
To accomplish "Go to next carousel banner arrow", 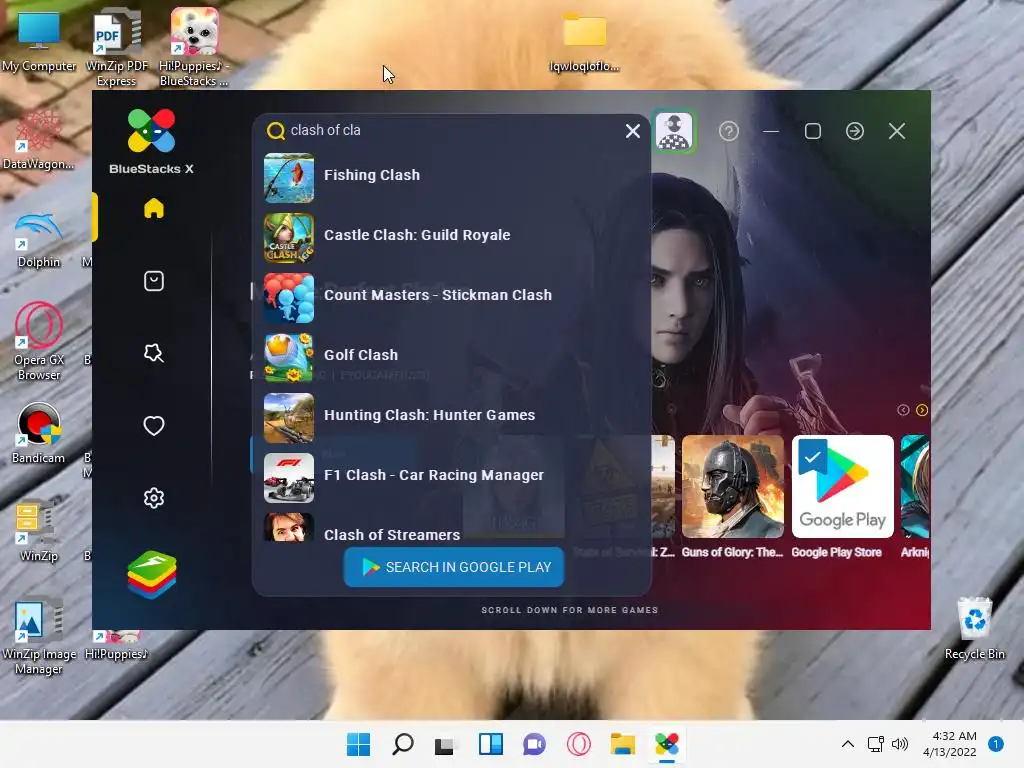I will (x=921, y=410).
